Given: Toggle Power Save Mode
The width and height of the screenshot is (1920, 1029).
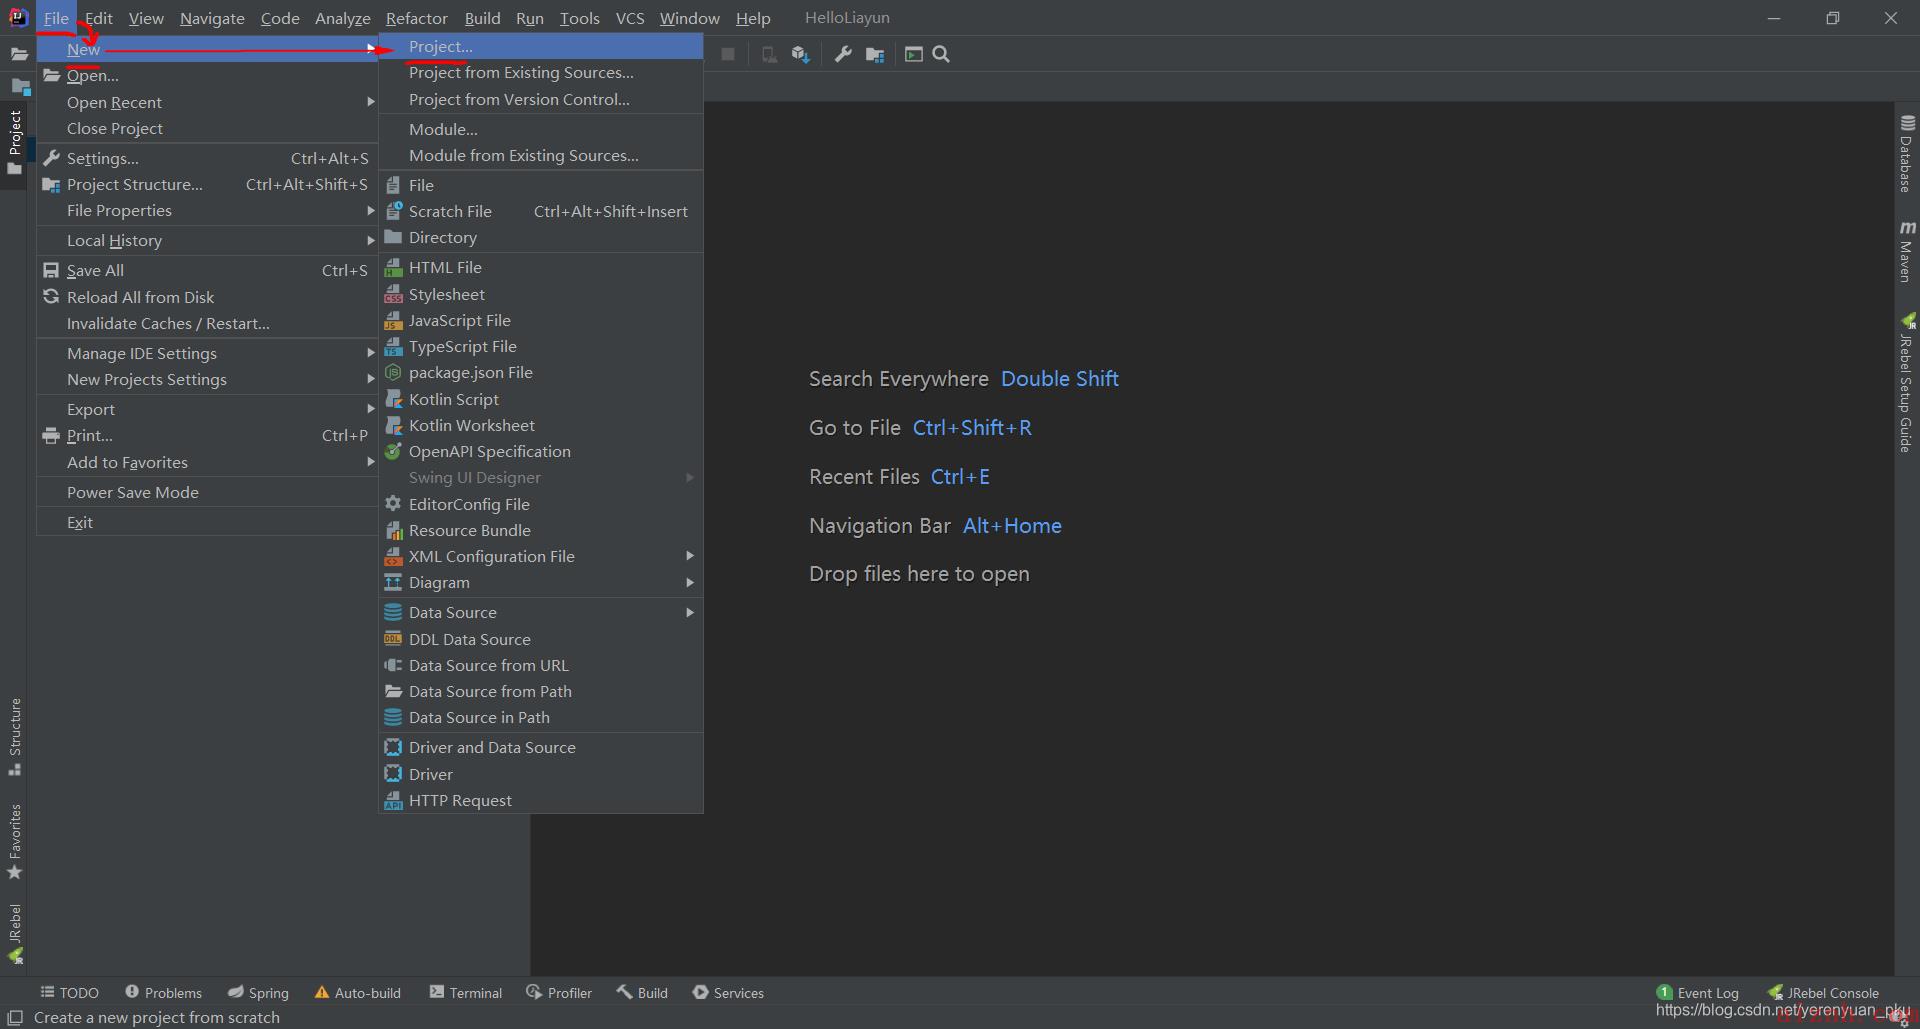Looking at the screenshot, I should pyautogui.click(x=207, y=492).
